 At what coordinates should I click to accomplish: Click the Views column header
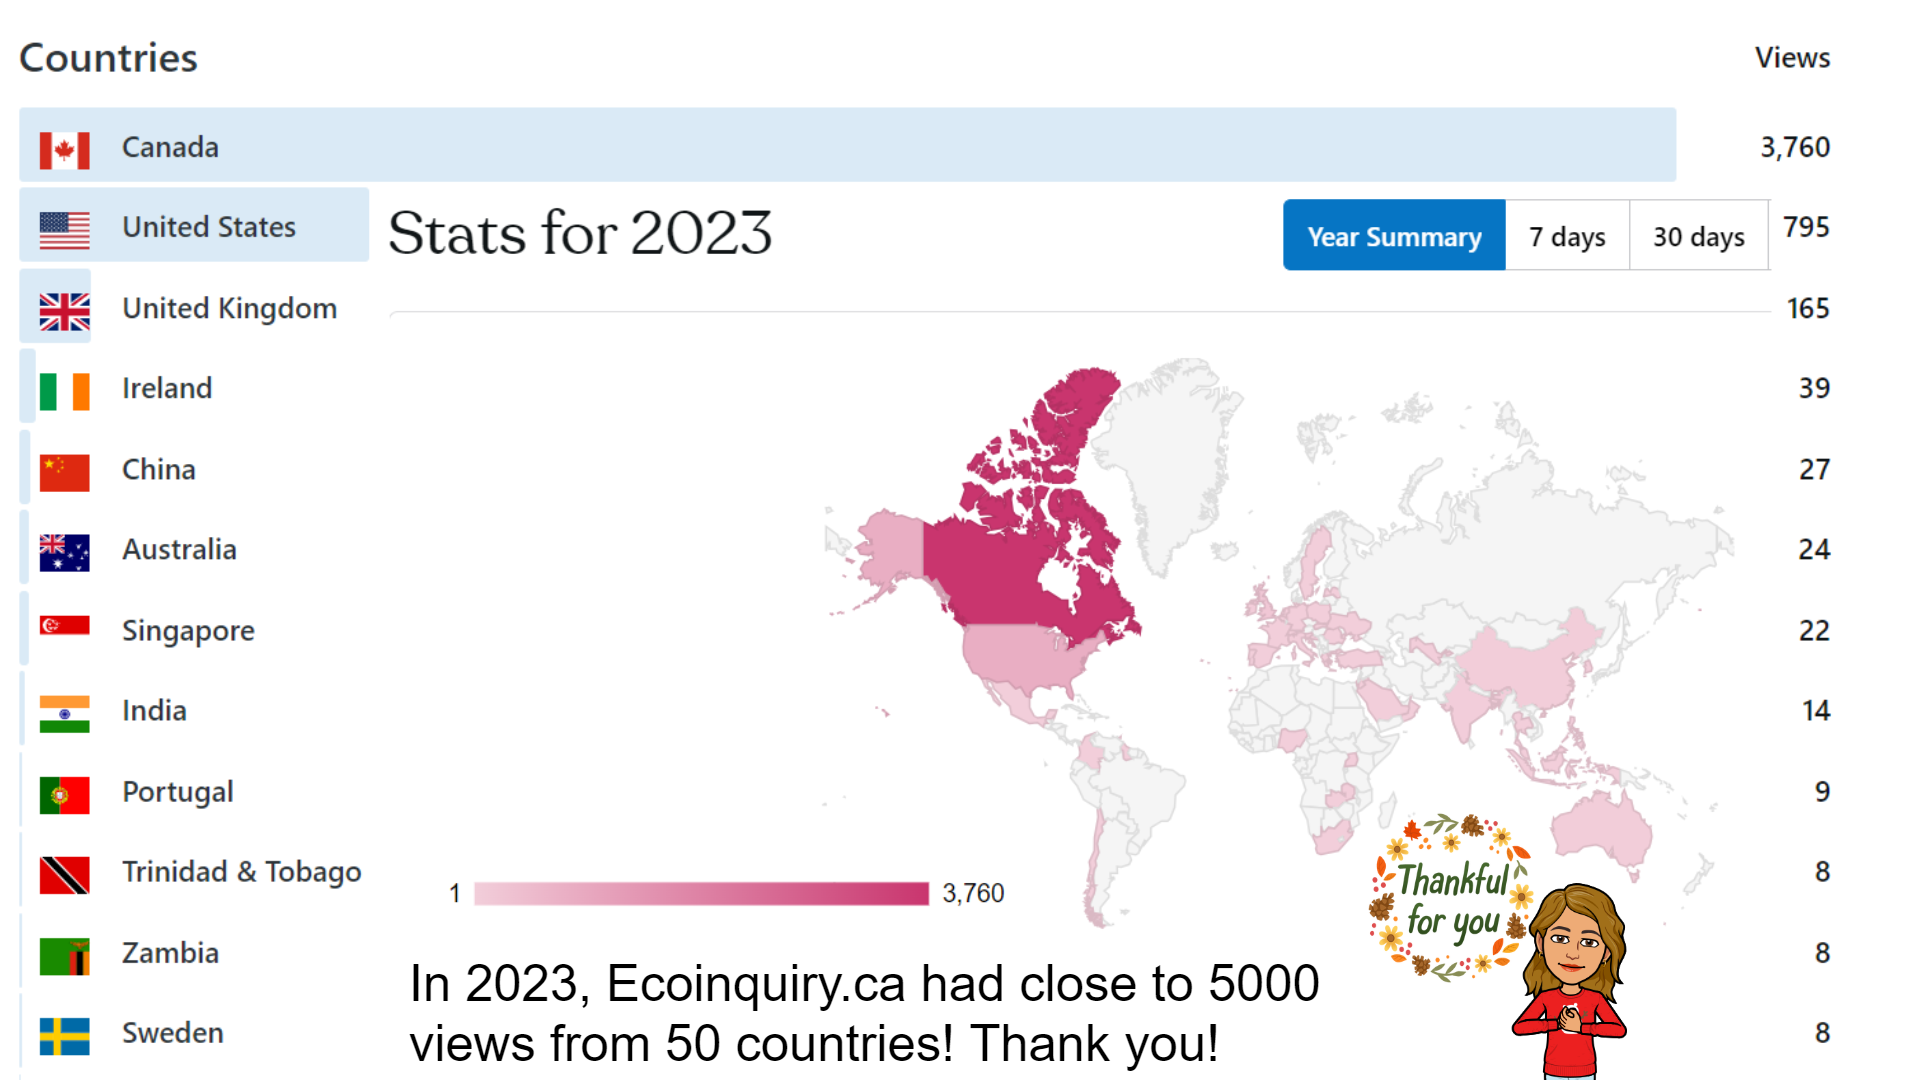pyautogui.click(x=1792, y=58)
